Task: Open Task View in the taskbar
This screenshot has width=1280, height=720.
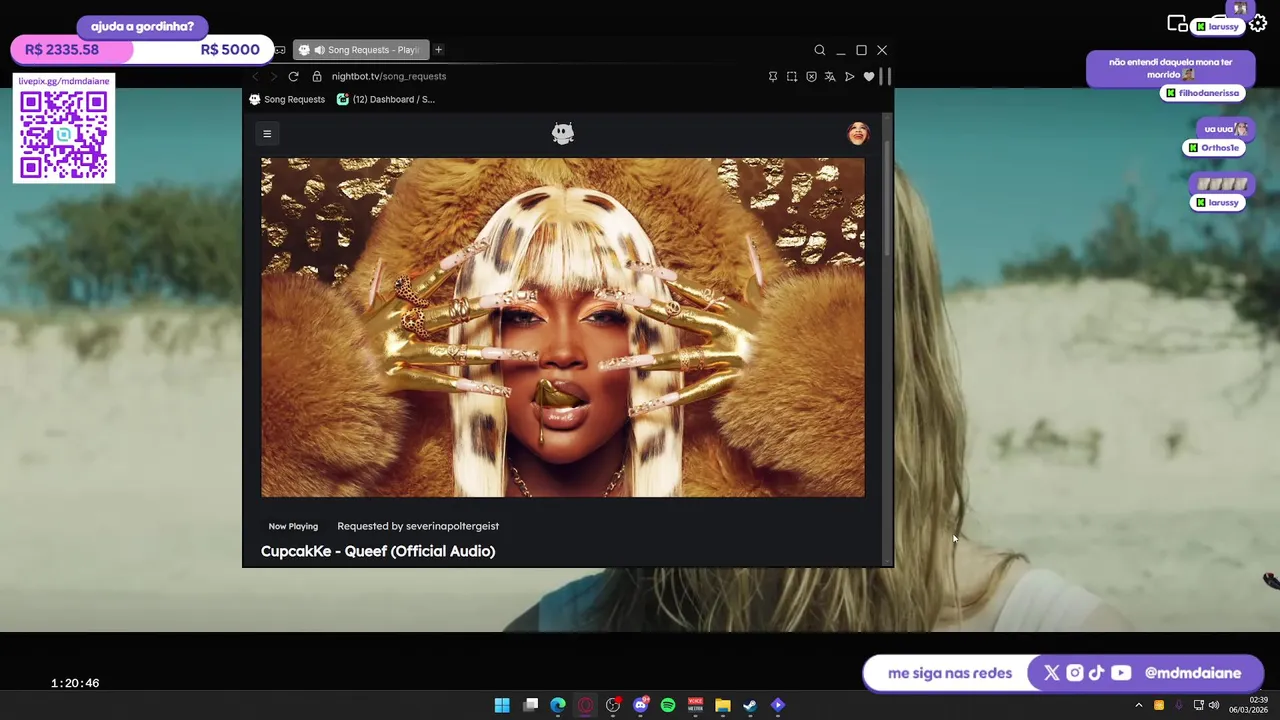Action: pos(531,705)
